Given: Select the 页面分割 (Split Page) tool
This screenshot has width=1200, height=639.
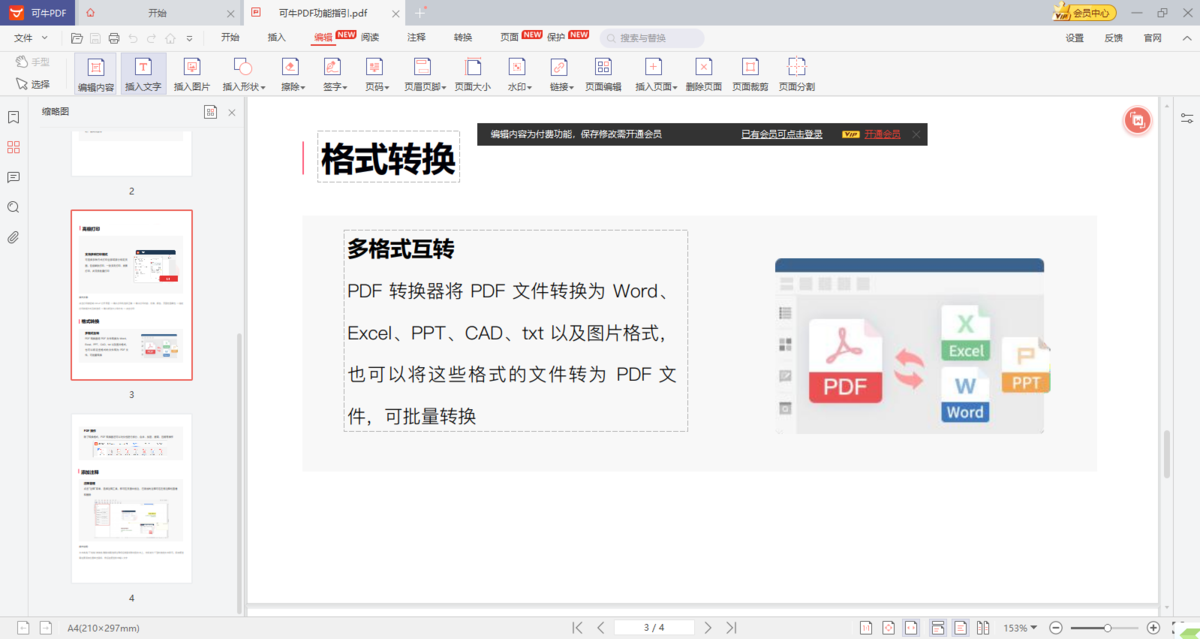Looking at the screenshot, I should point(796,74).
